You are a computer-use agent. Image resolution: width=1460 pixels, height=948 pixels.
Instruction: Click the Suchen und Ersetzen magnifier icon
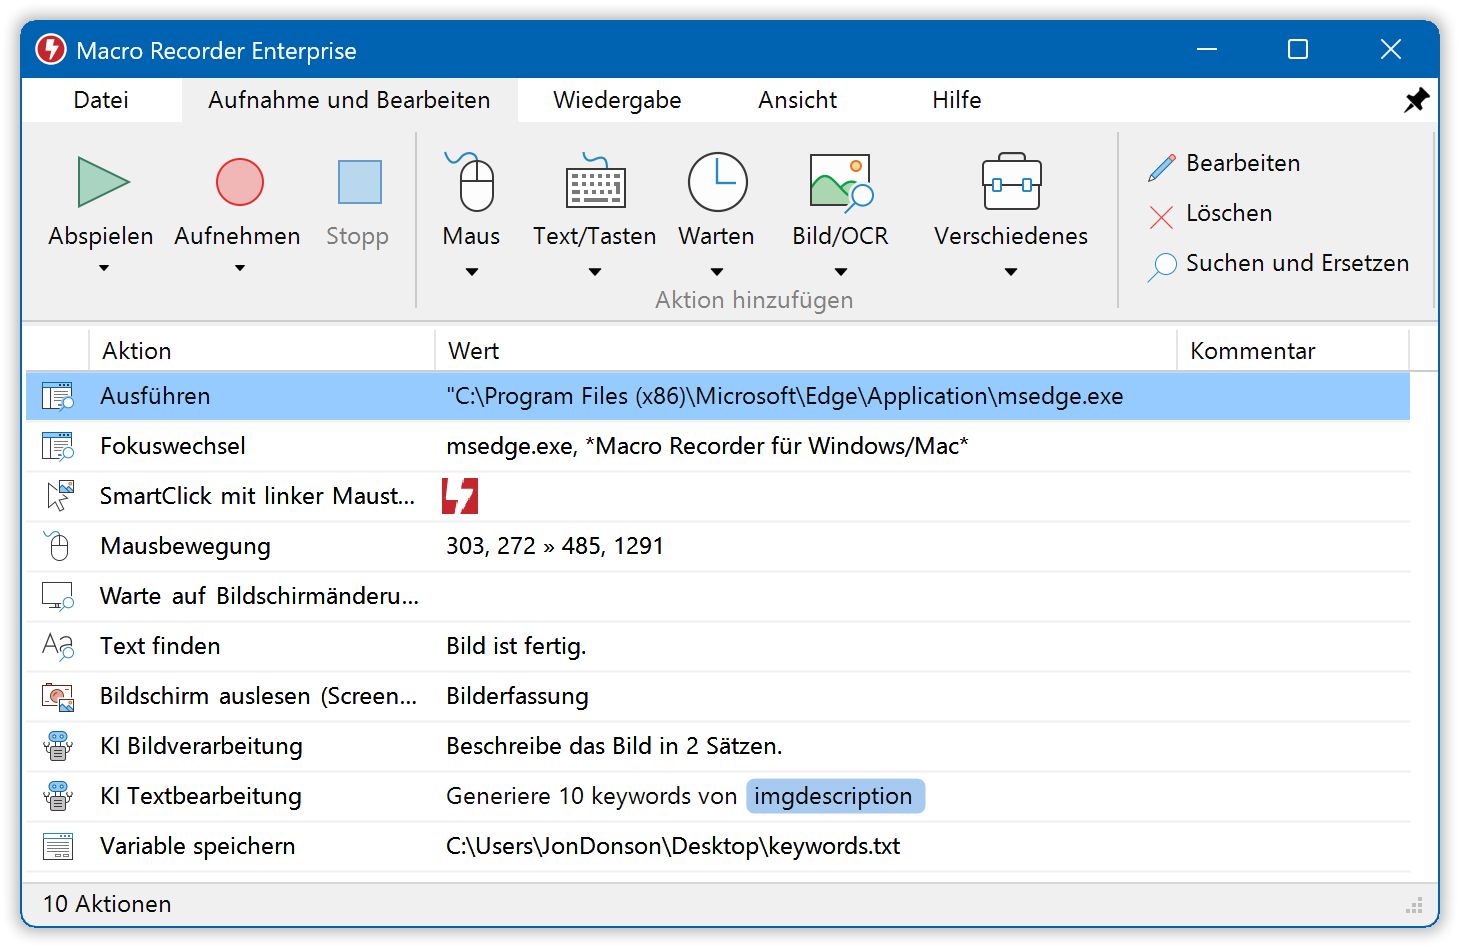(x=1162, y=263)
